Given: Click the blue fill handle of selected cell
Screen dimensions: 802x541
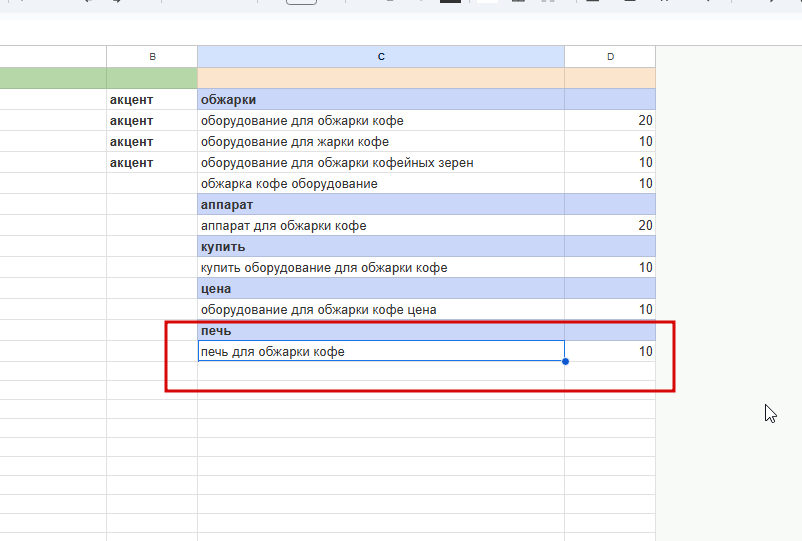Looking at the screenshot, I should [x=565, y=362].
